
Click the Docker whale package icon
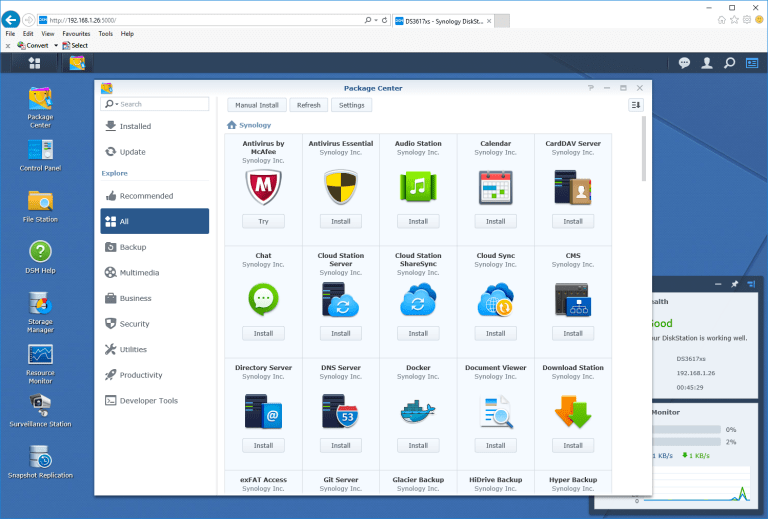tap(418, 412)
